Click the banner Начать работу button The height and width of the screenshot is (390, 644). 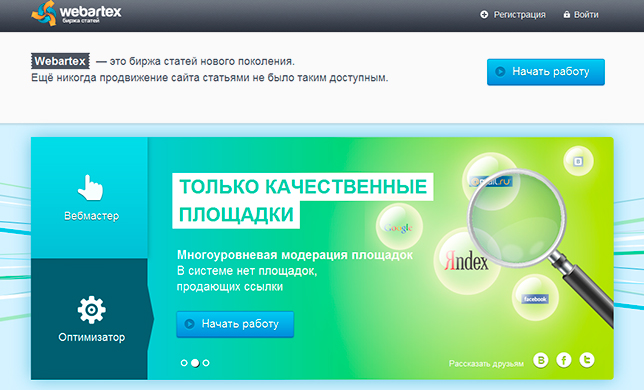click(235, 324)
